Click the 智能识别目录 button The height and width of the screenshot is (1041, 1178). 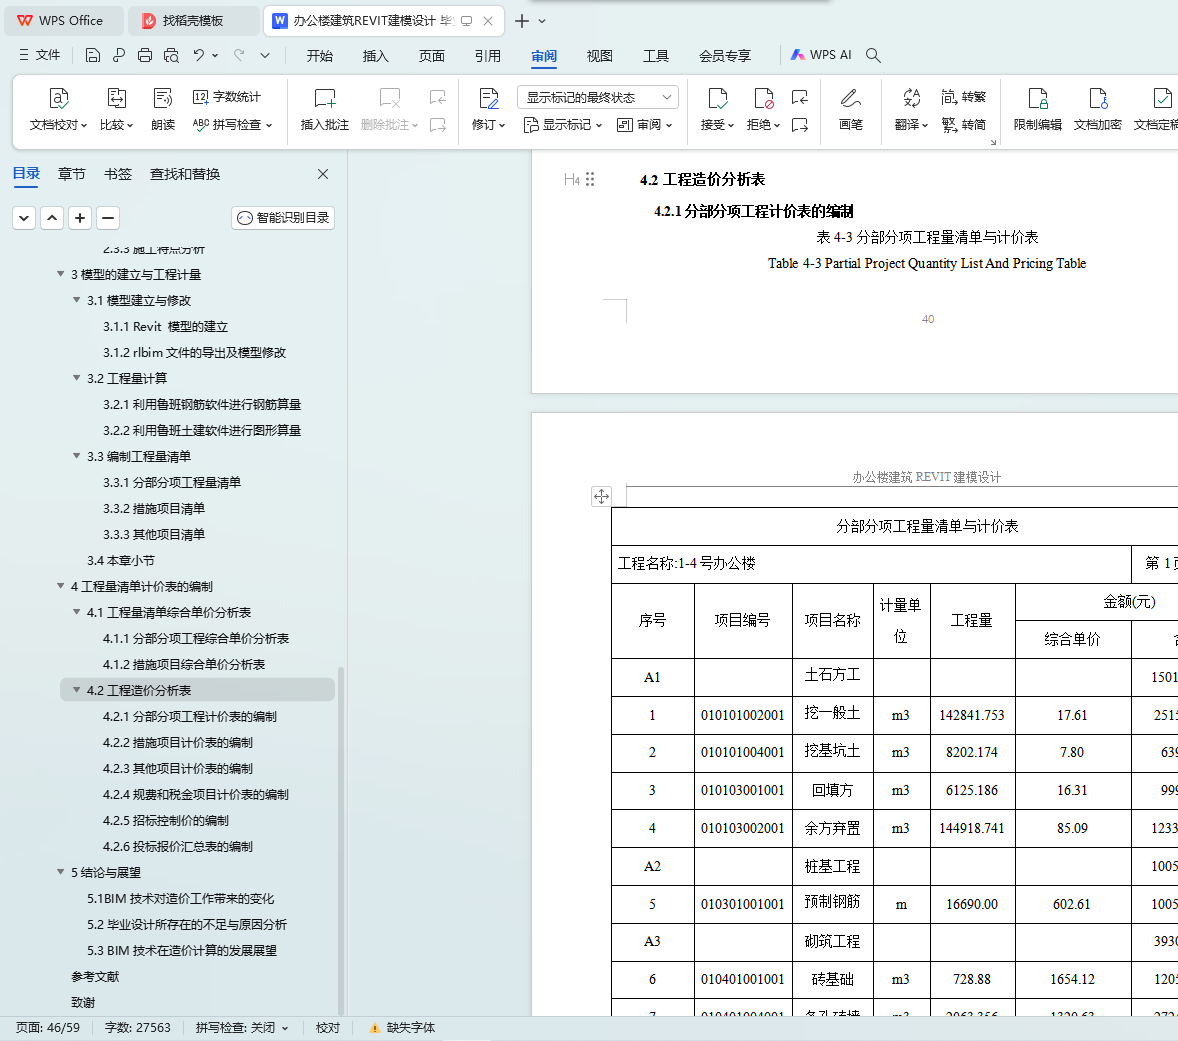tap(283, 218)
